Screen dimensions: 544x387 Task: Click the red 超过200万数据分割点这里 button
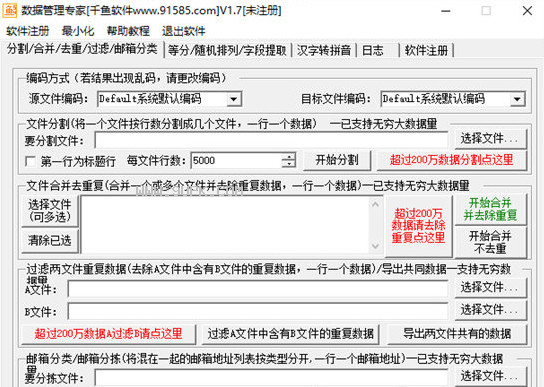[x=452, y=160]
